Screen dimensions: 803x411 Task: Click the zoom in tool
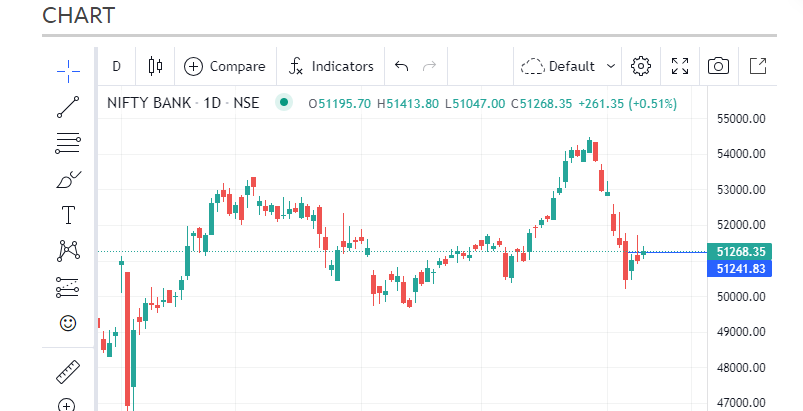point(68,405)
